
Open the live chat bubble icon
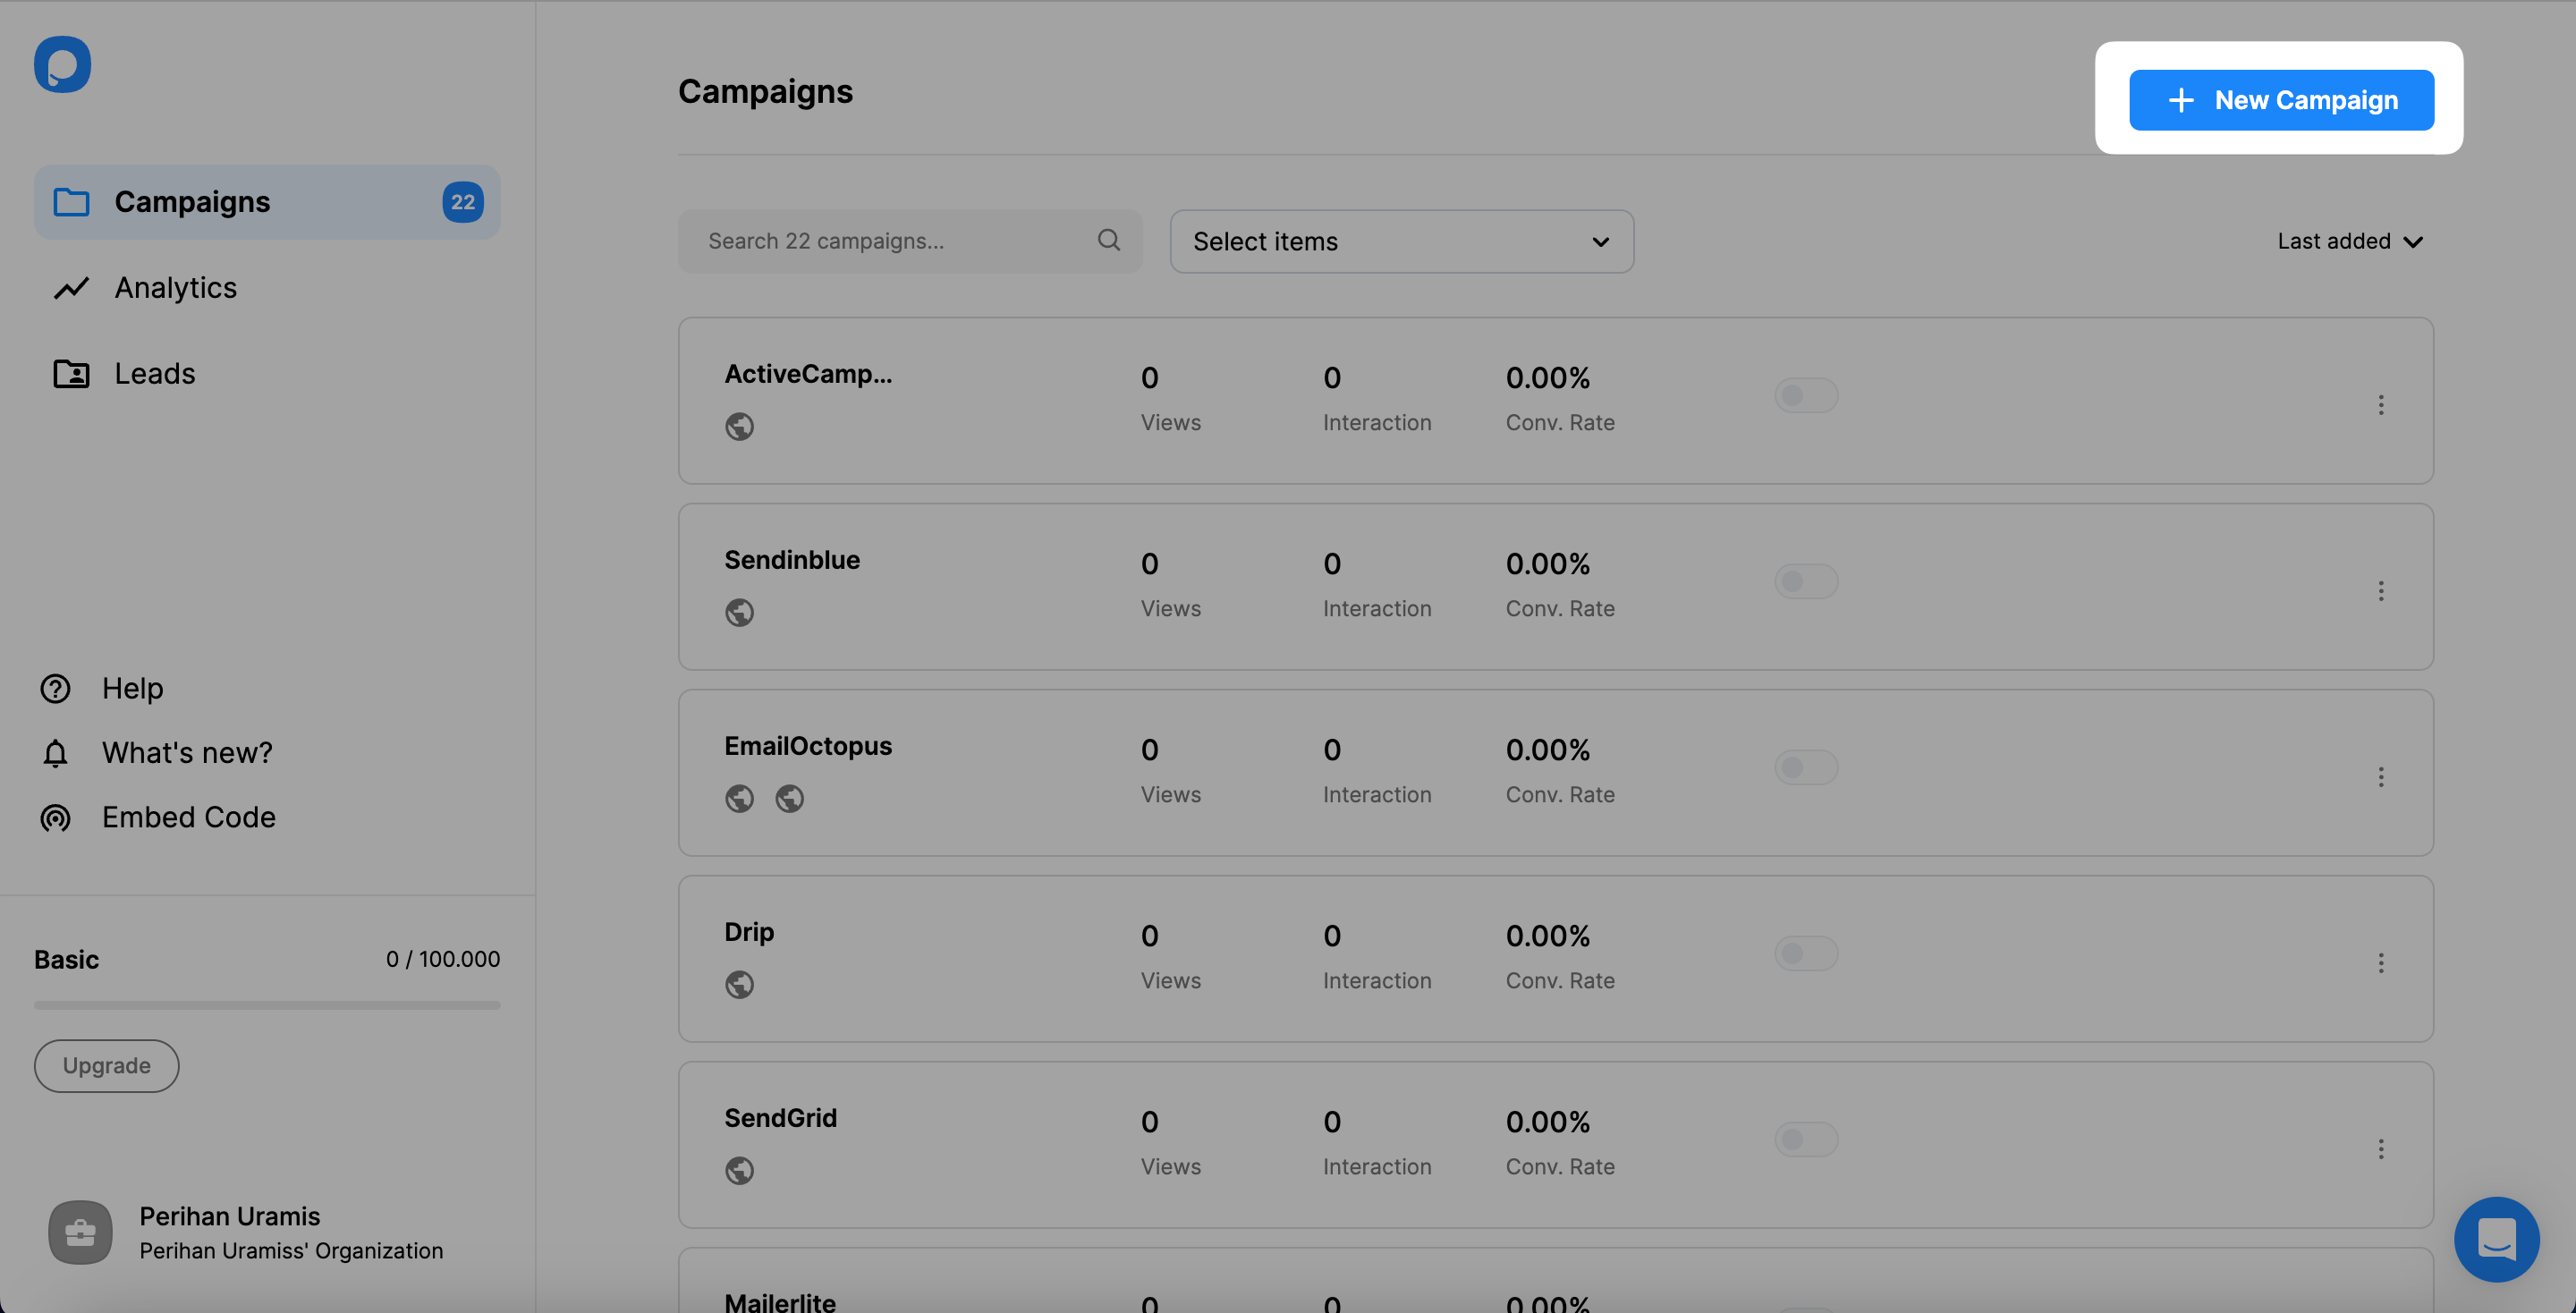[x=2496, y=1238]
